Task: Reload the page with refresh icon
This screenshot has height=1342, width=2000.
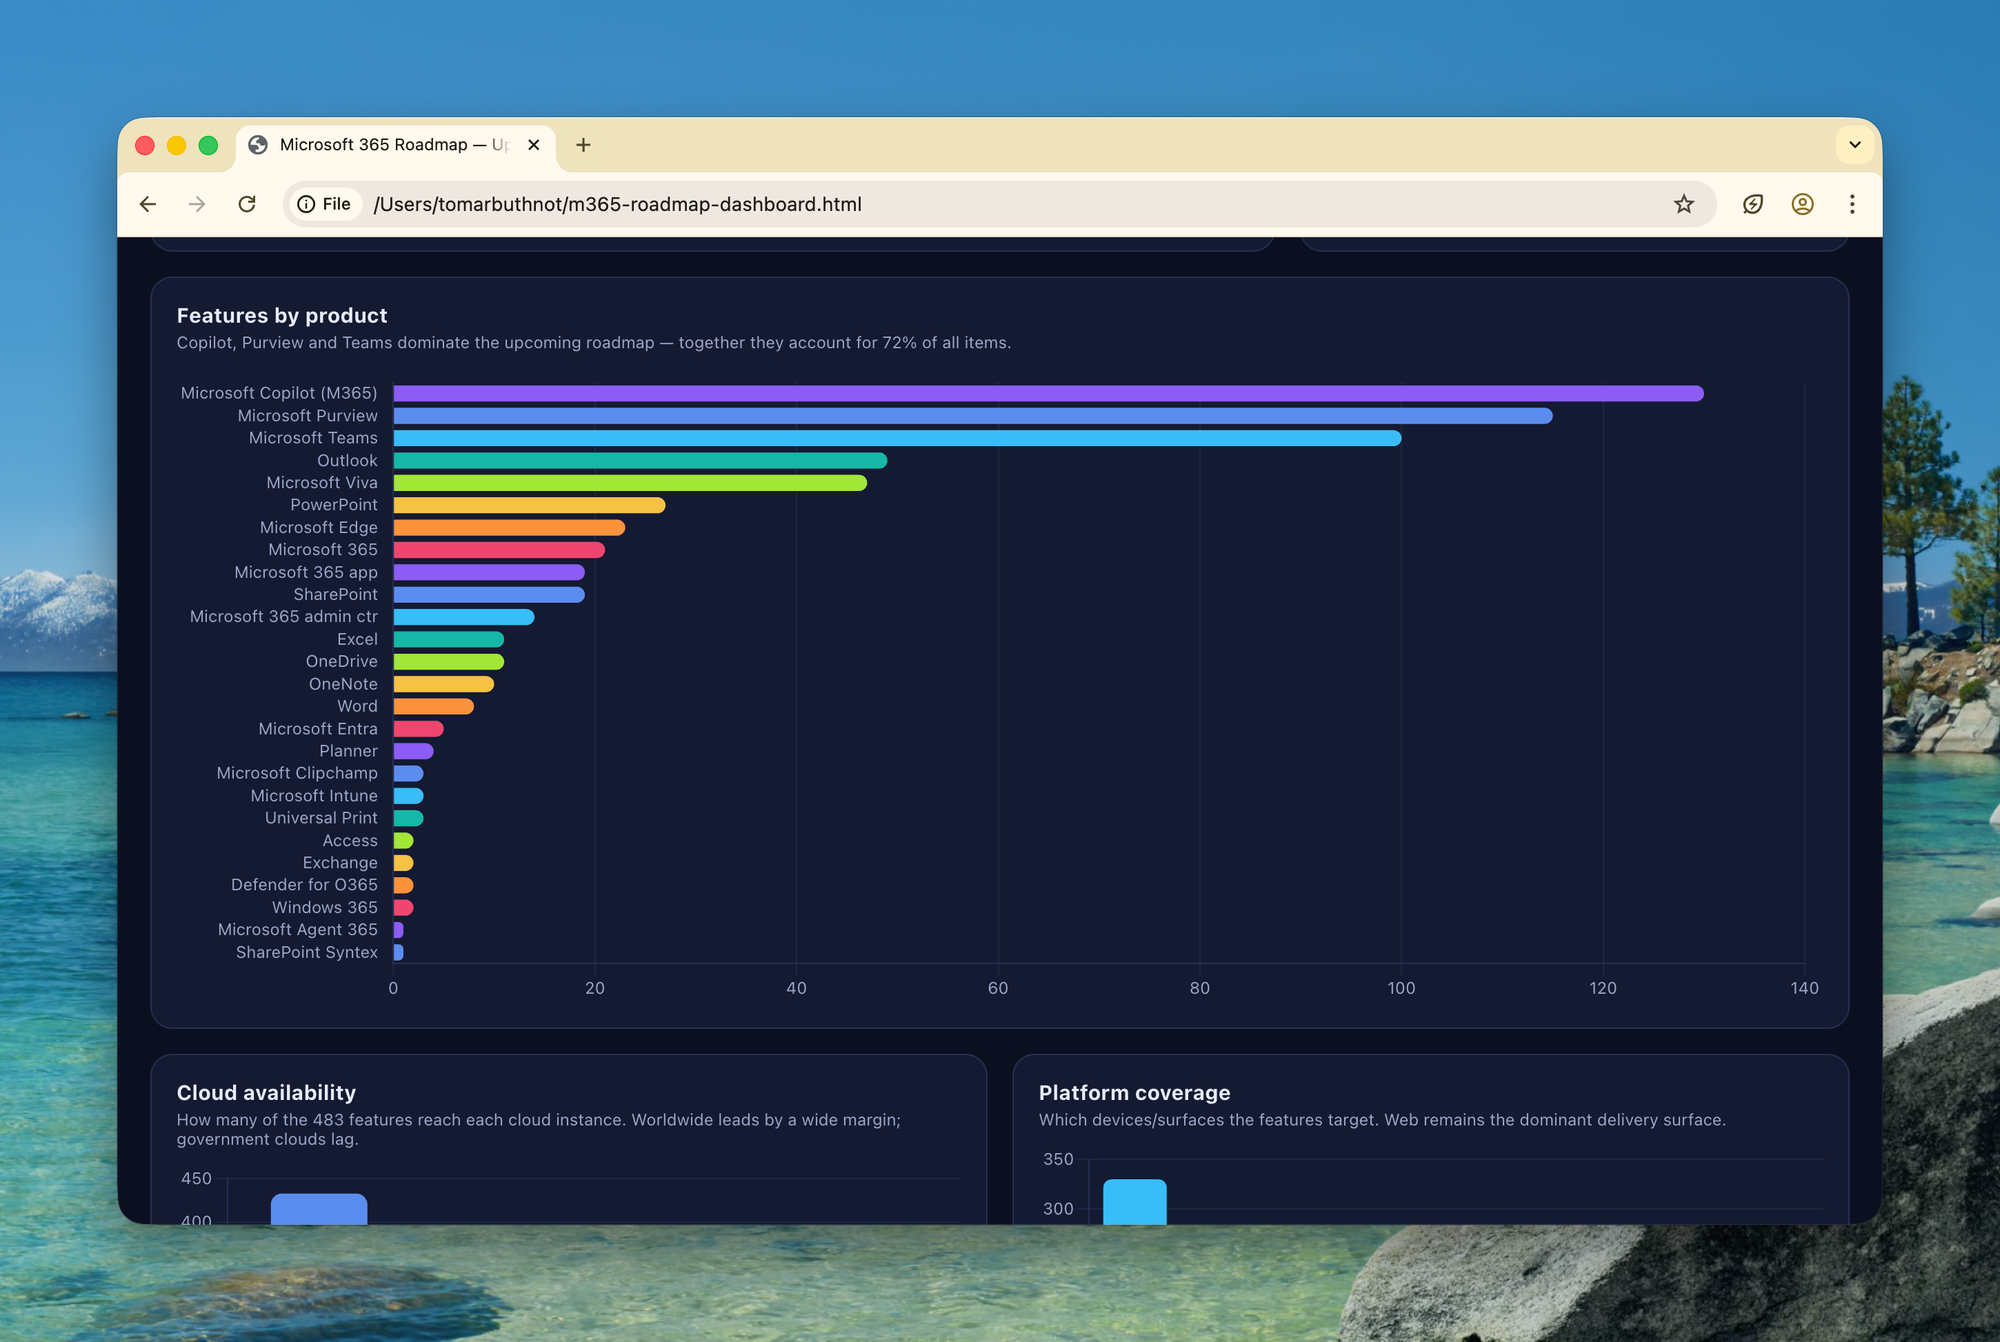Action: tap(247, 204)
